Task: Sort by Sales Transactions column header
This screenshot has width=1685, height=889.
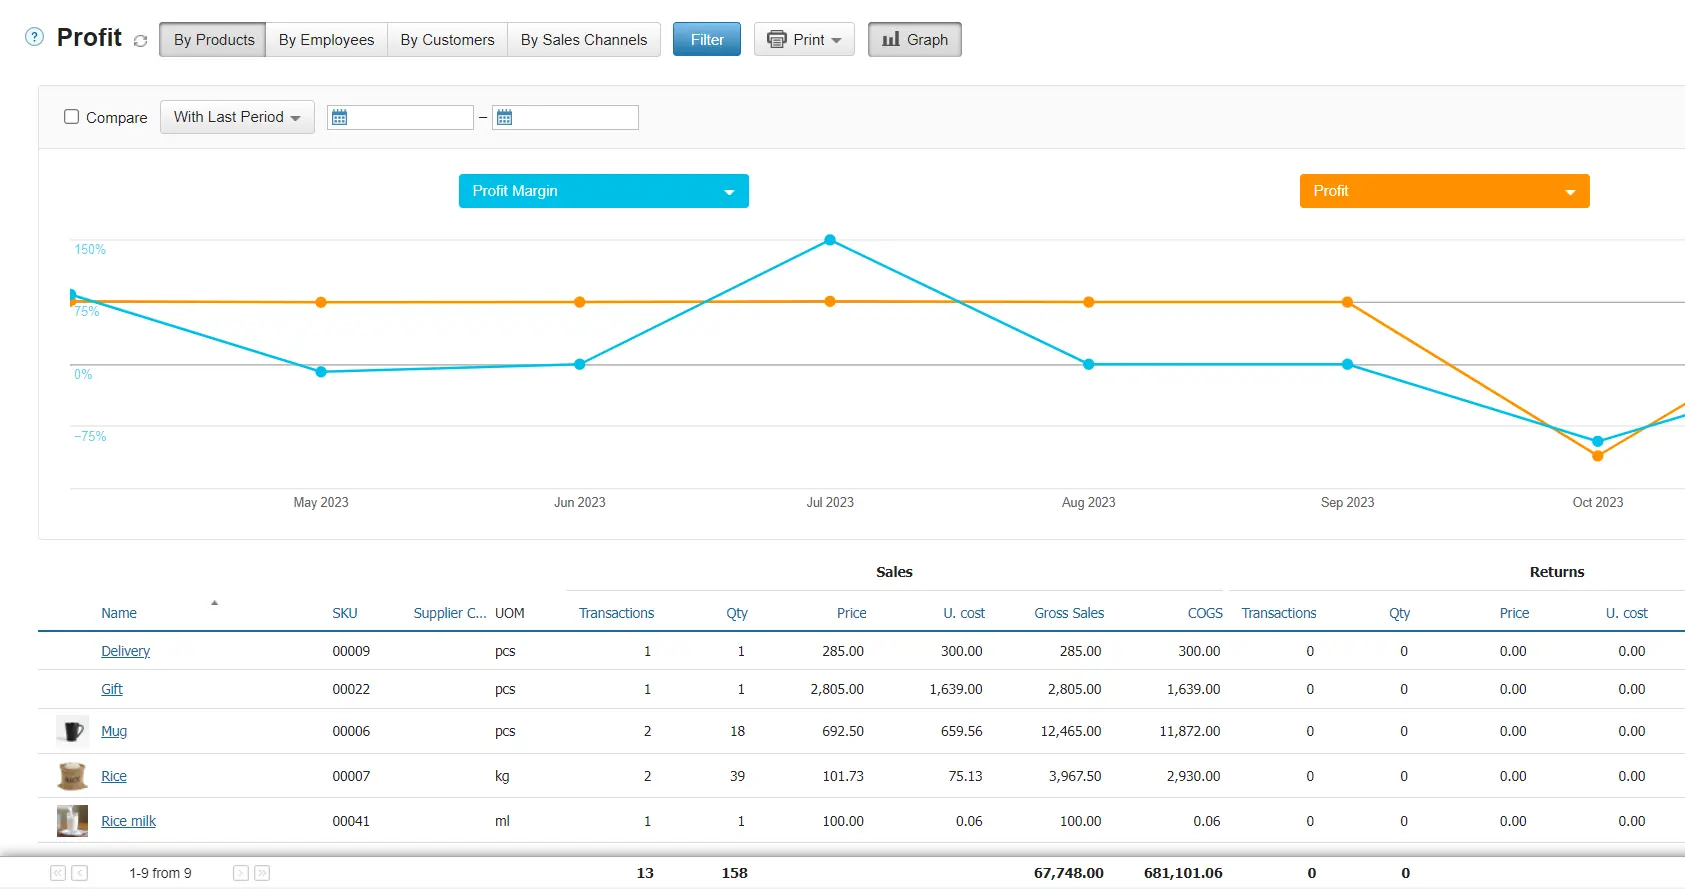Action: pyautogui.click(x=616, y=613)
